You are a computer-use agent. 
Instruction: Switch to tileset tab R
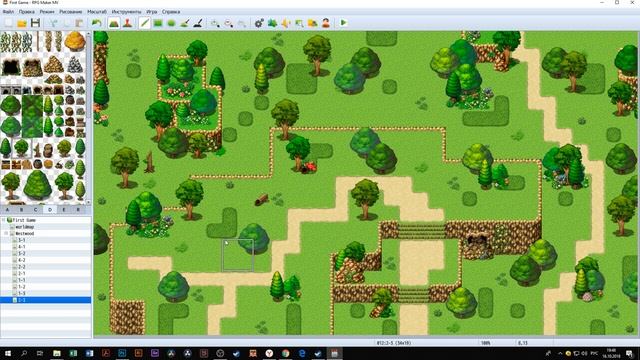(x=78, y=209)
